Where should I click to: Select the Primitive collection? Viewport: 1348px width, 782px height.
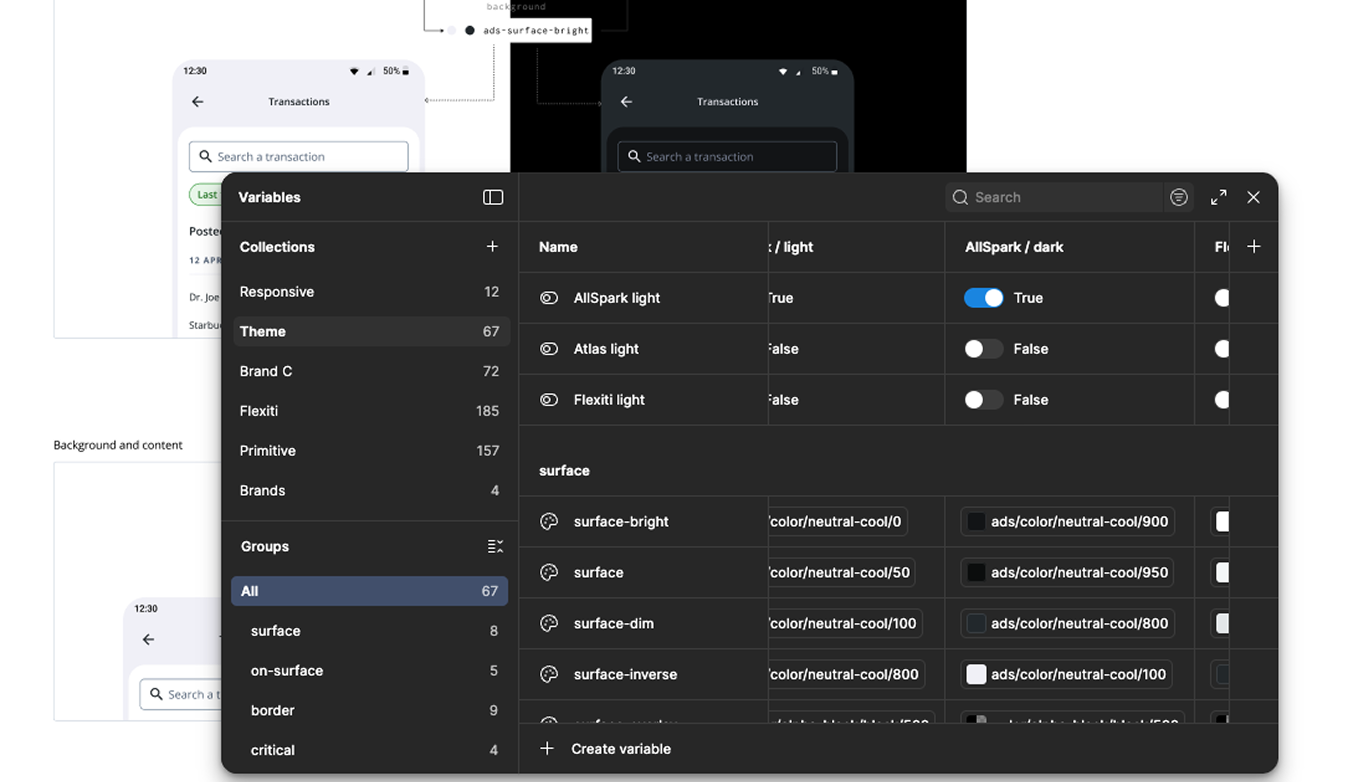coord(268,451)
